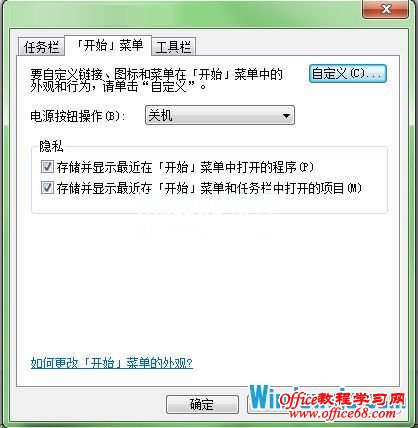Click the dialog's green title bar

pos(180,13)
